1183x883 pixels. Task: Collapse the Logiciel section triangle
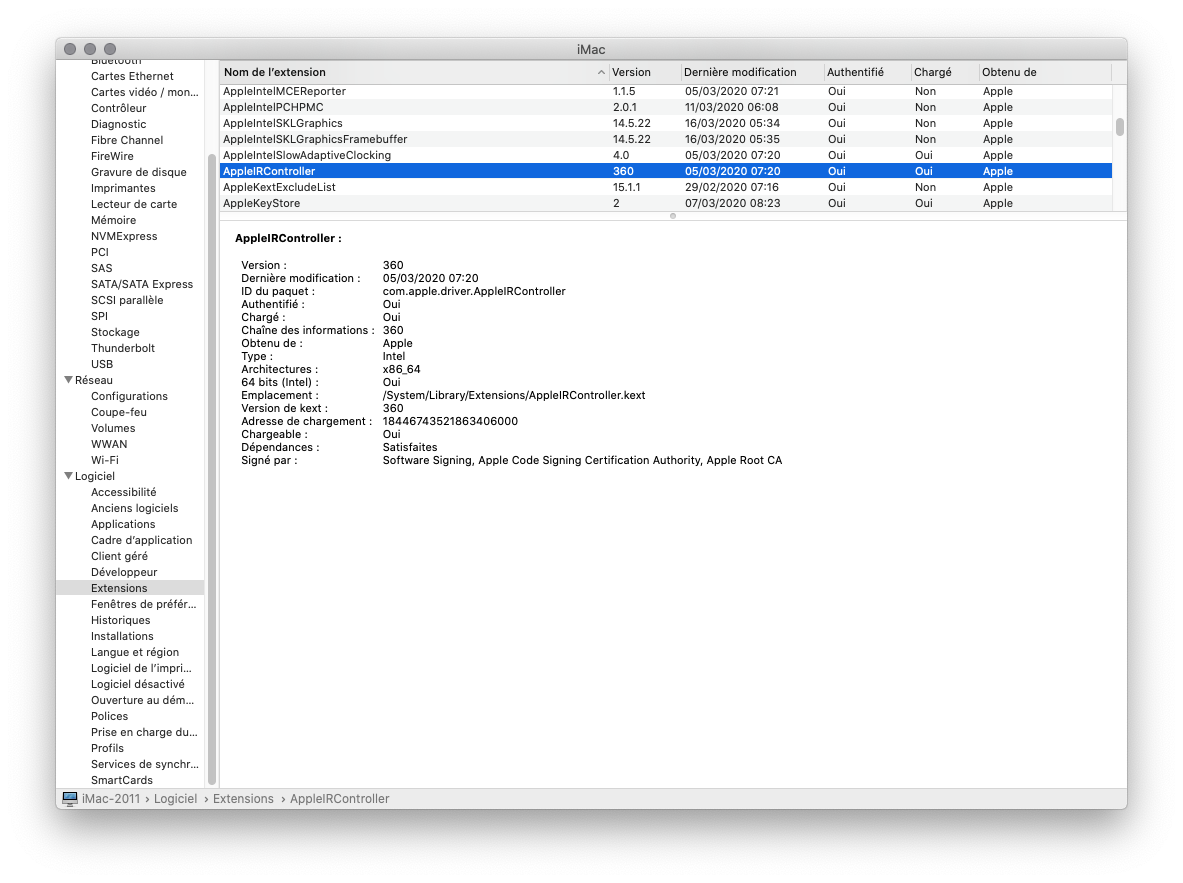tap(69, 475)
